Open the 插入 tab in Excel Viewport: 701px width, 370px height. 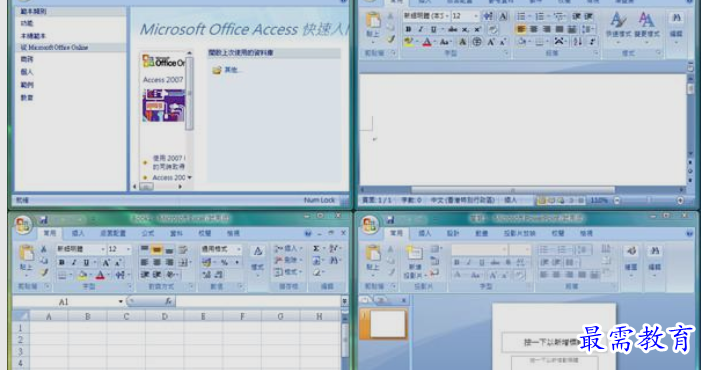[x=78, y=233]
